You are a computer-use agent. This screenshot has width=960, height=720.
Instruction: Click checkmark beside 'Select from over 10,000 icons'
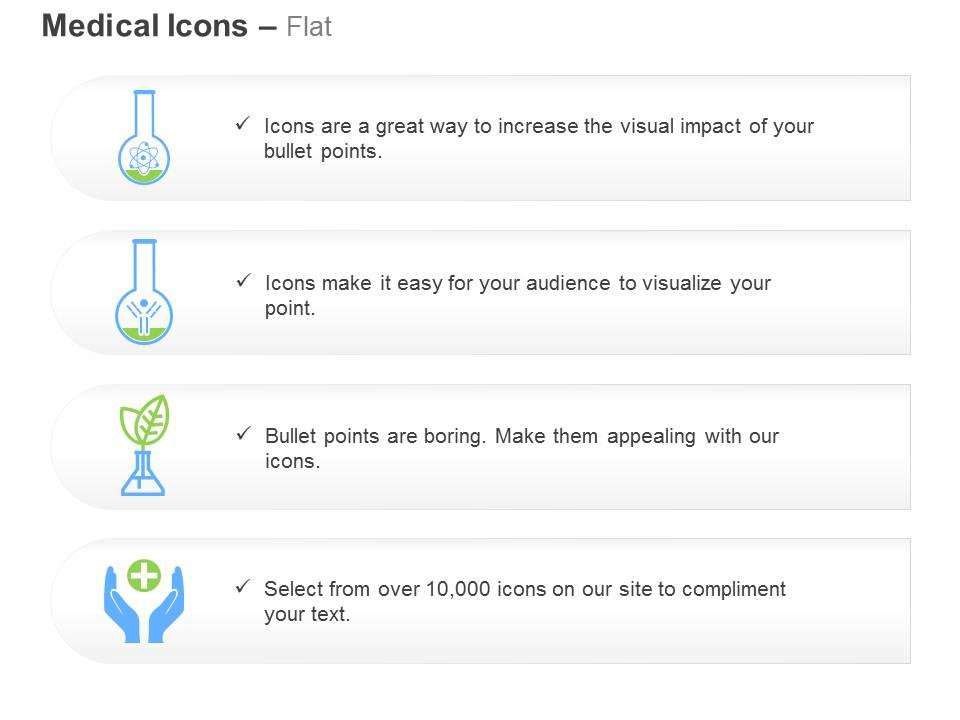[242, 587]
